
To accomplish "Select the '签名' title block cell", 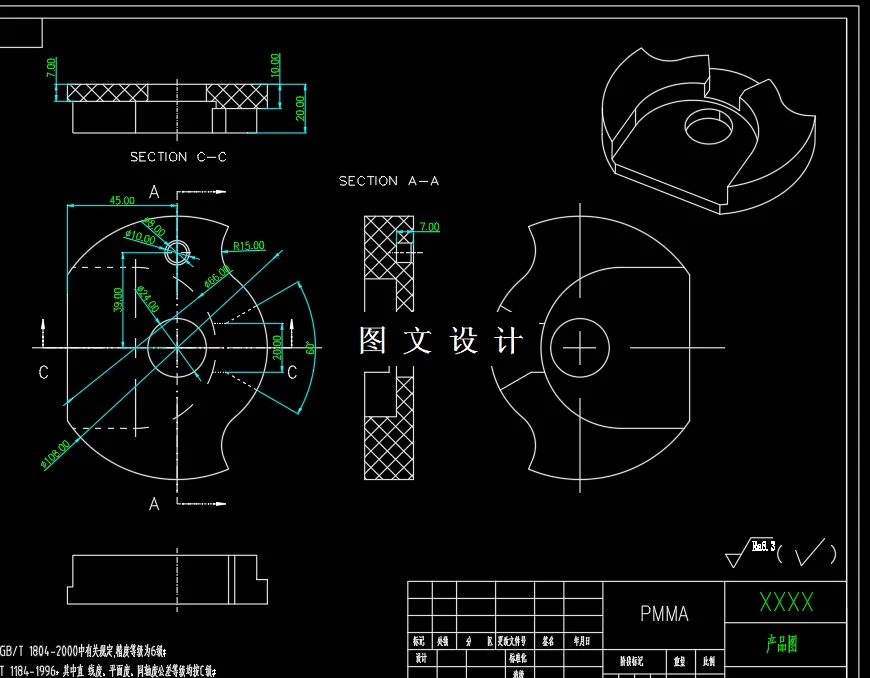I will coord(548,641).
